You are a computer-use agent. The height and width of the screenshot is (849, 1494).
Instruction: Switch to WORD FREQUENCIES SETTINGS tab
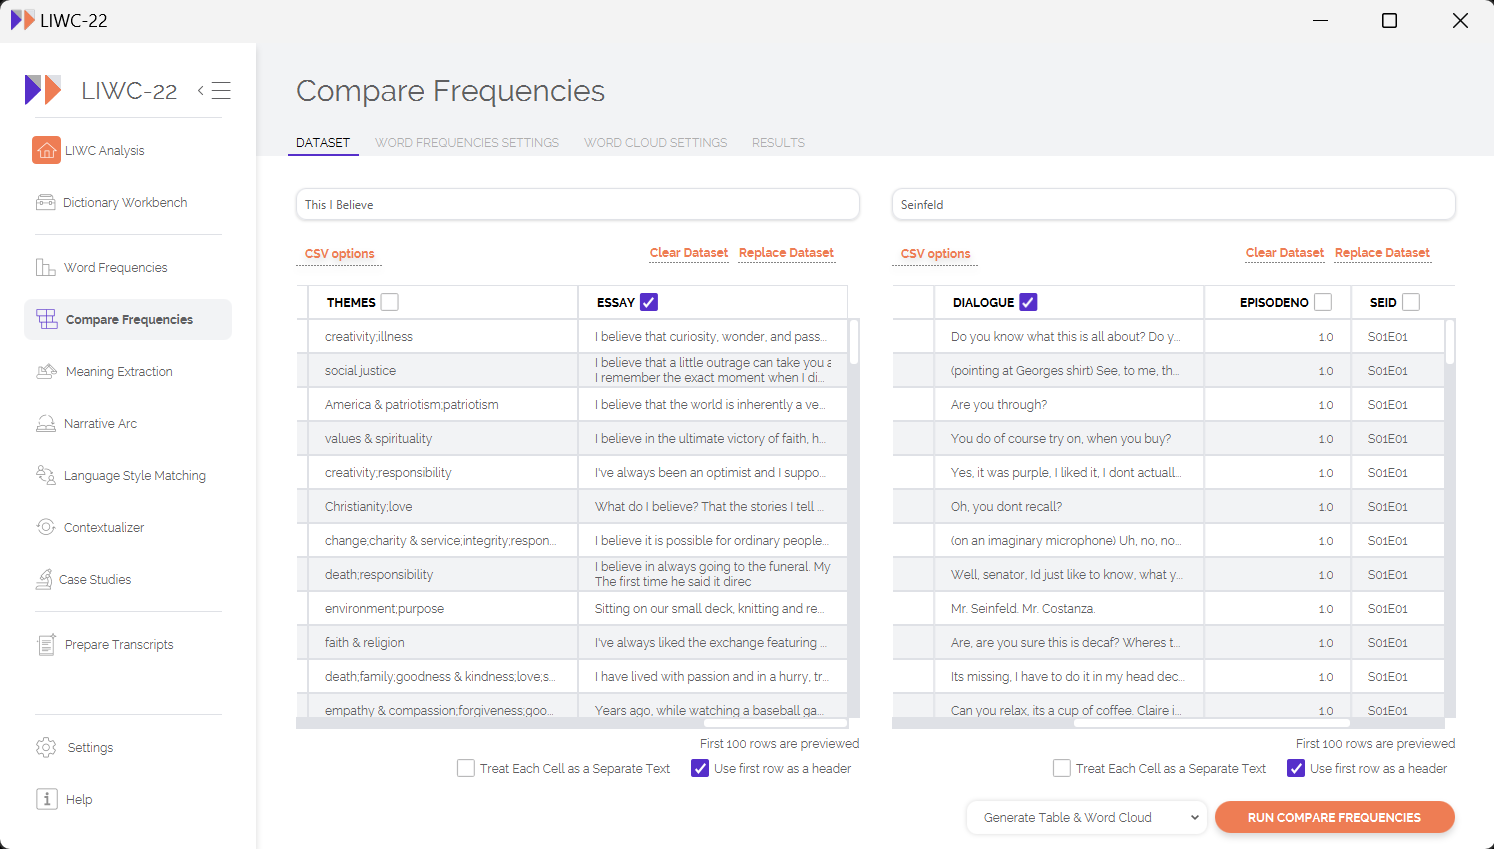click(x=467, y=143)
